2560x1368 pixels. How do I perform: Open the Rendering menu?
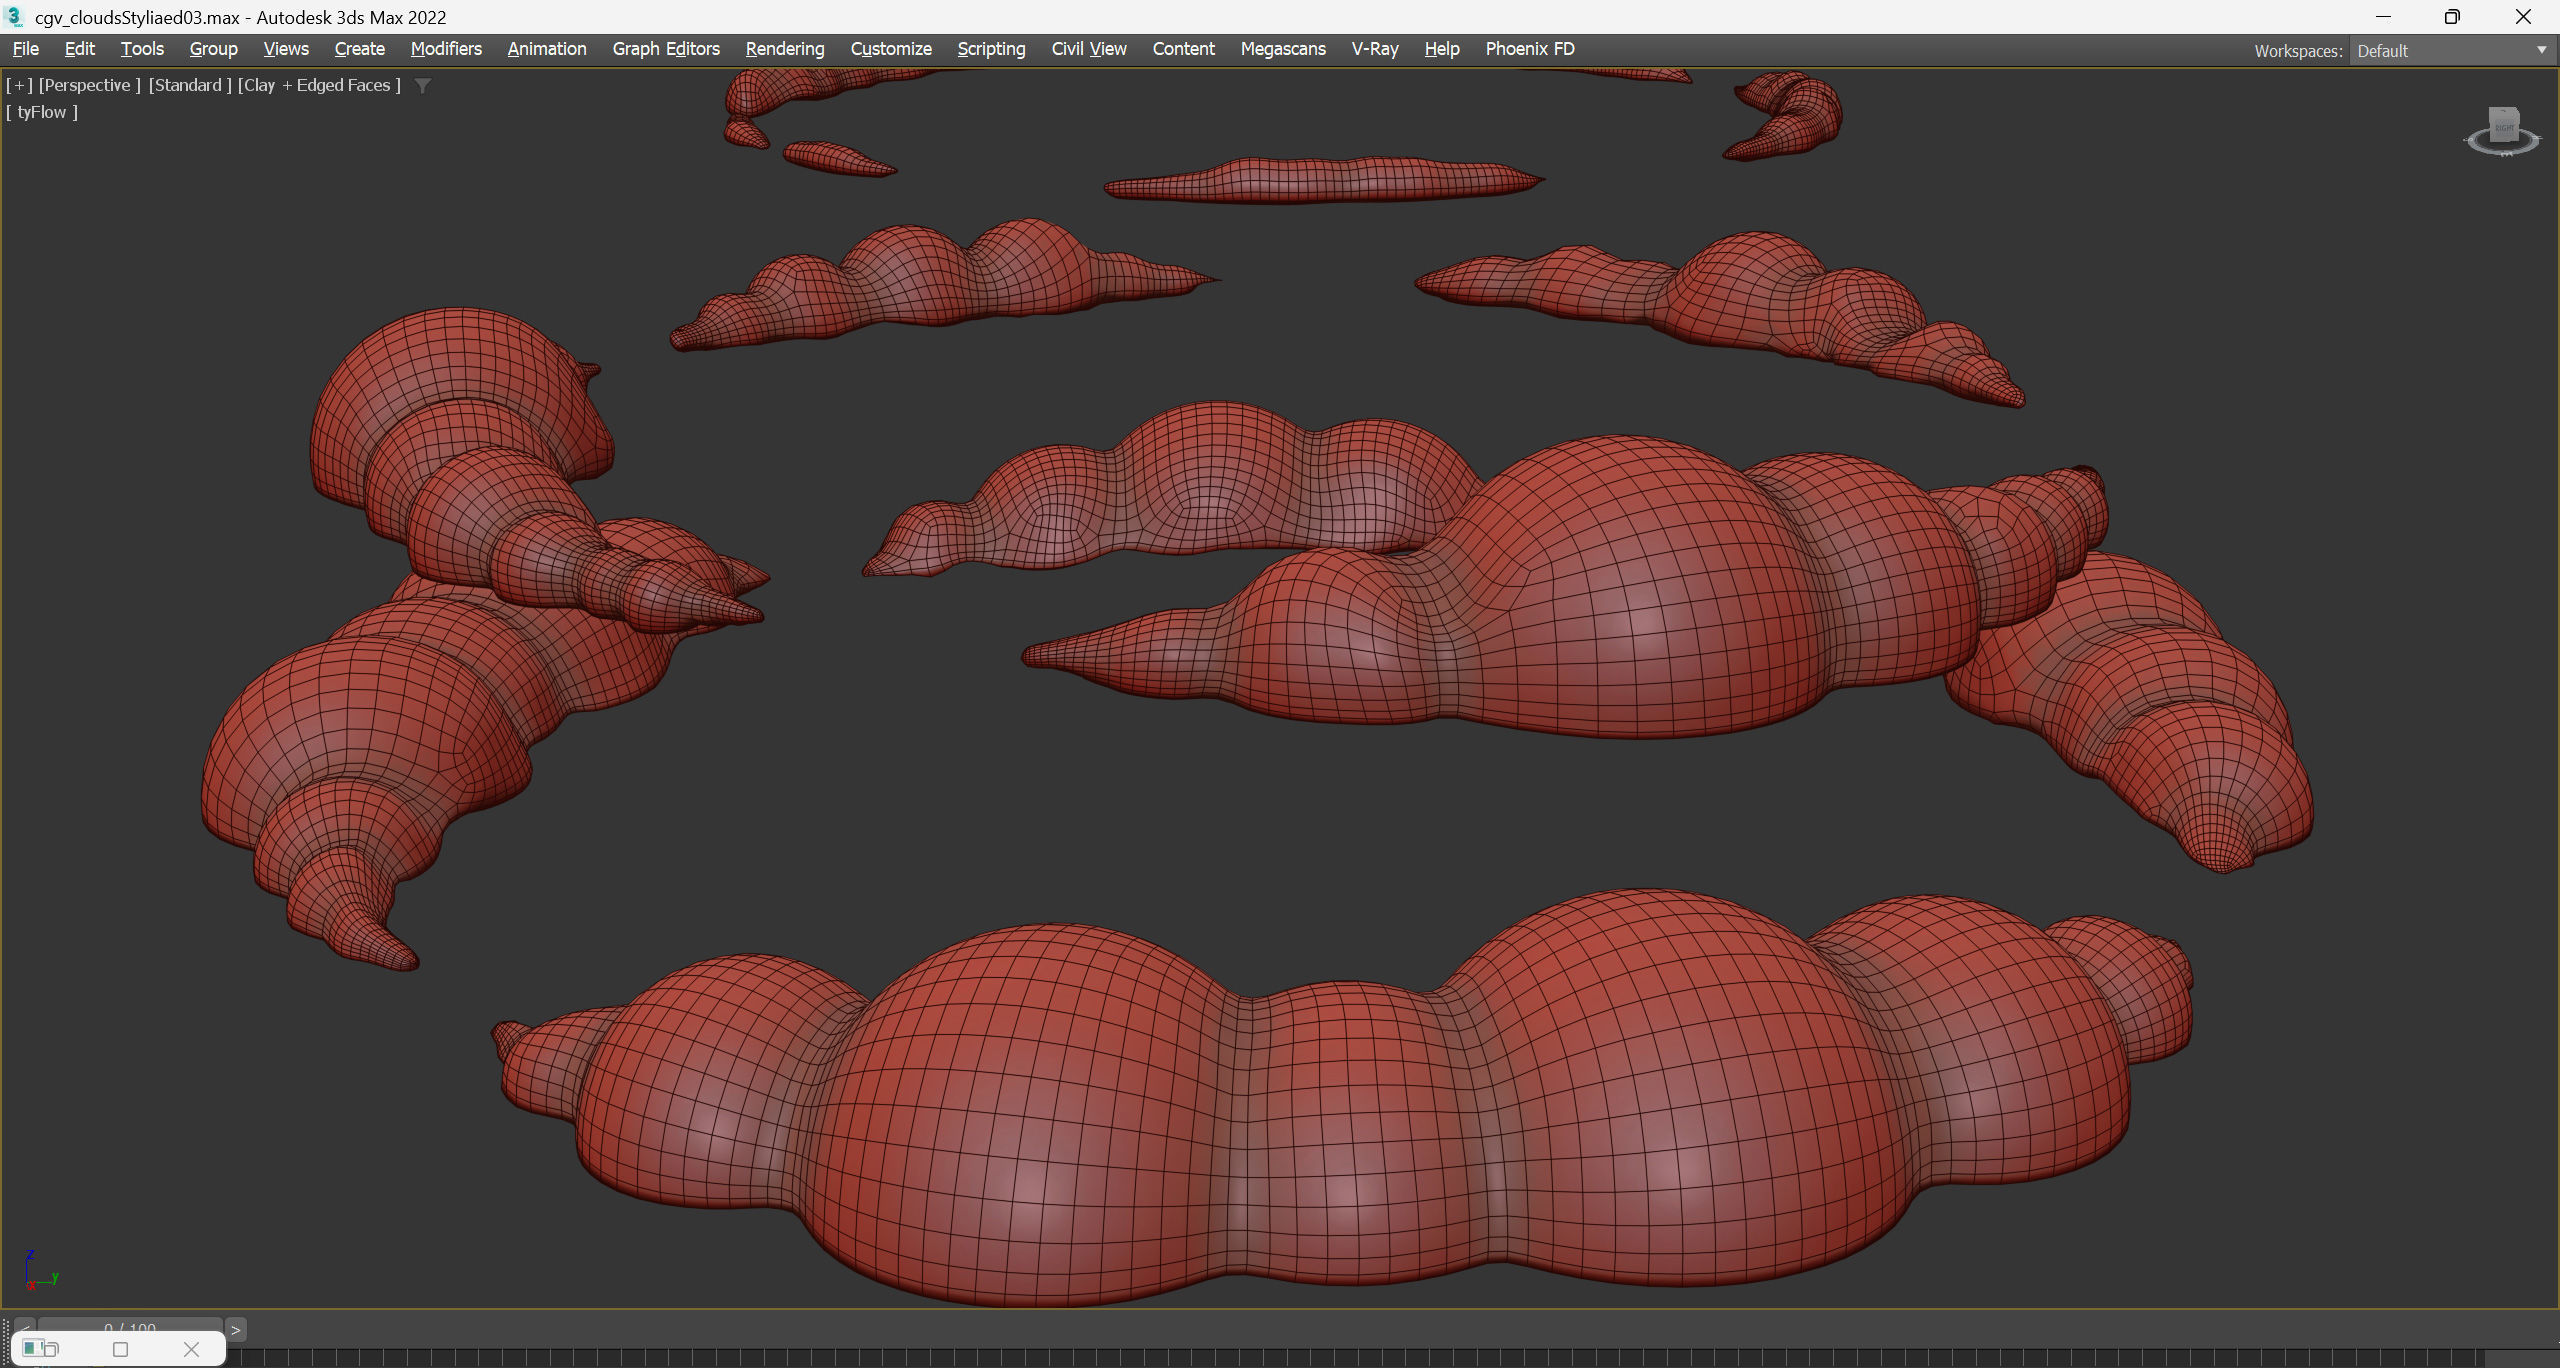tap(785, 49)
